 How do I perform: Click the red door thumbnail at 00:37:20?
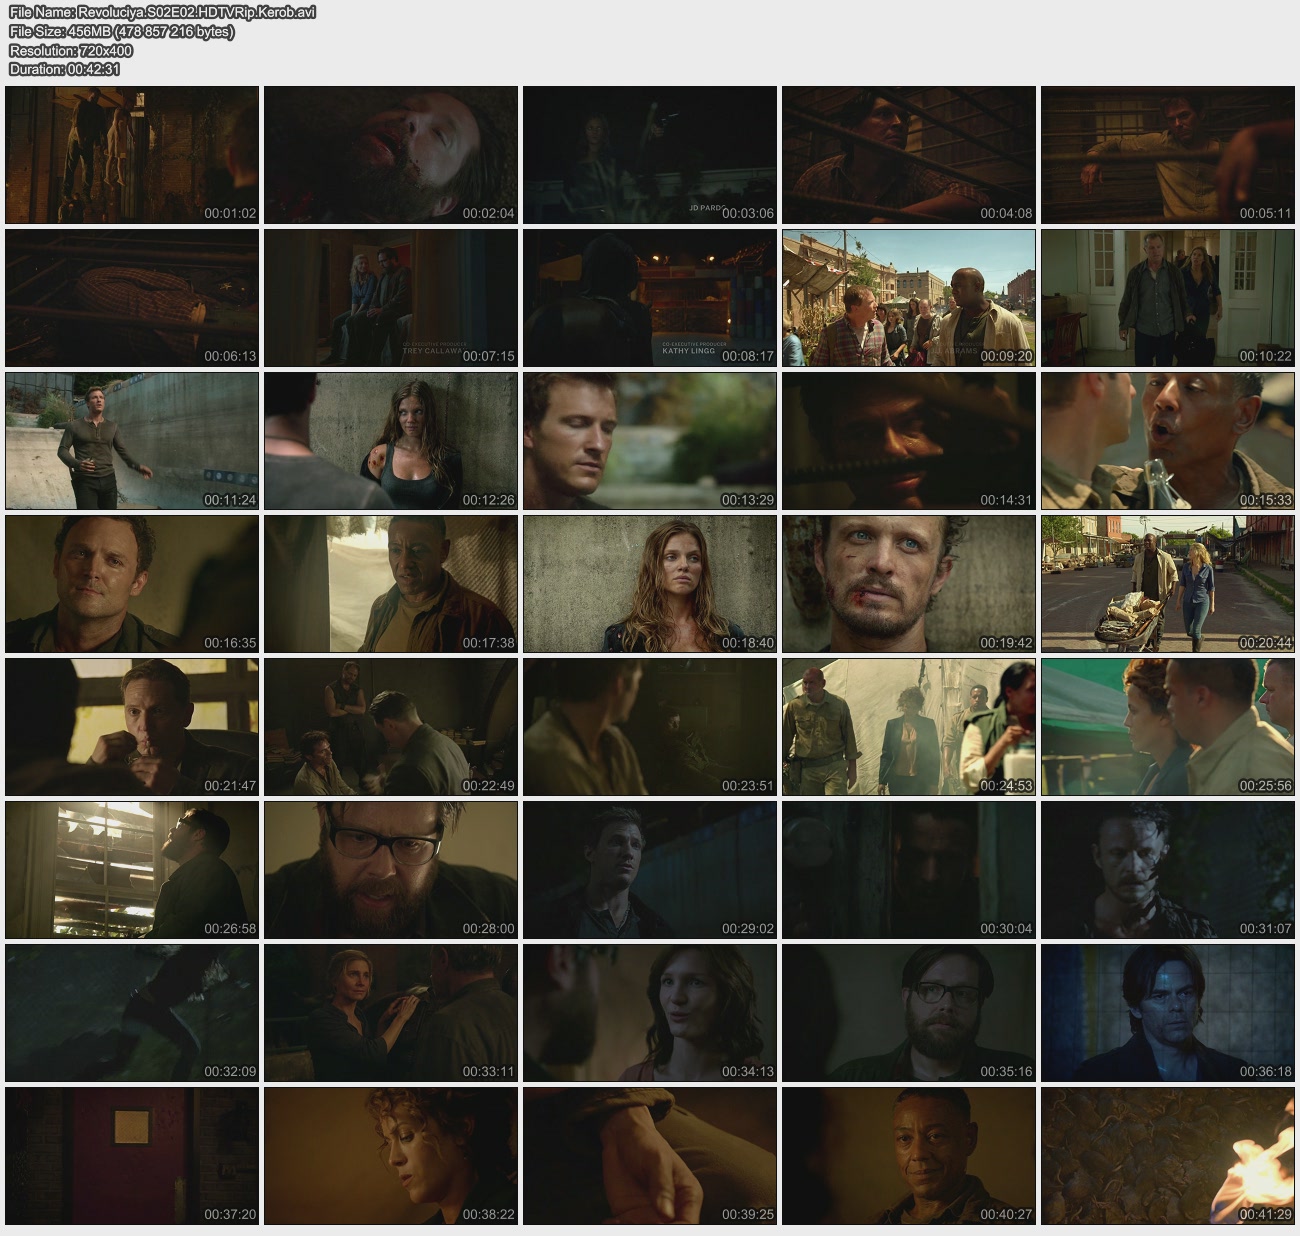coord(132,1156)
